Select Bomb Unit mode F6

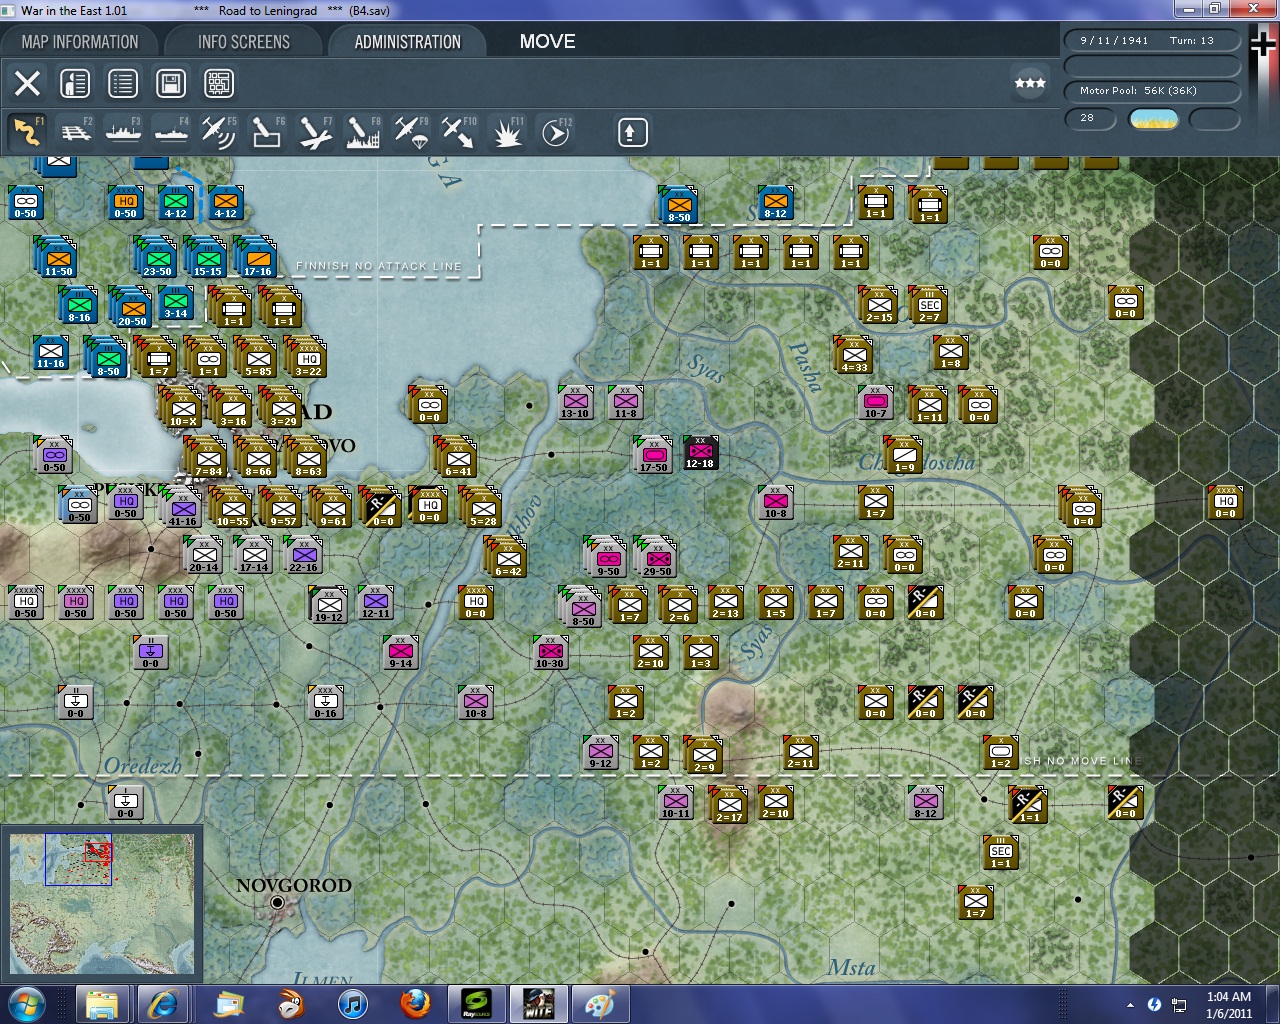tap(267, 132)
